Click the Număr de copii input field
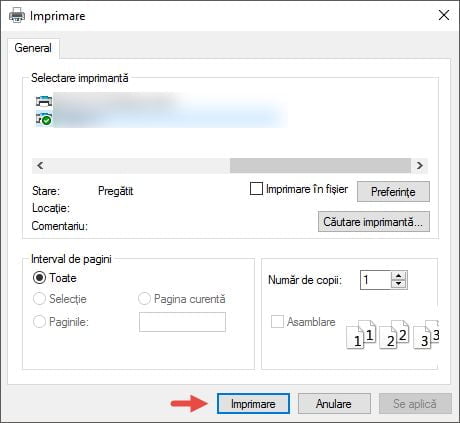 (376, 280)
